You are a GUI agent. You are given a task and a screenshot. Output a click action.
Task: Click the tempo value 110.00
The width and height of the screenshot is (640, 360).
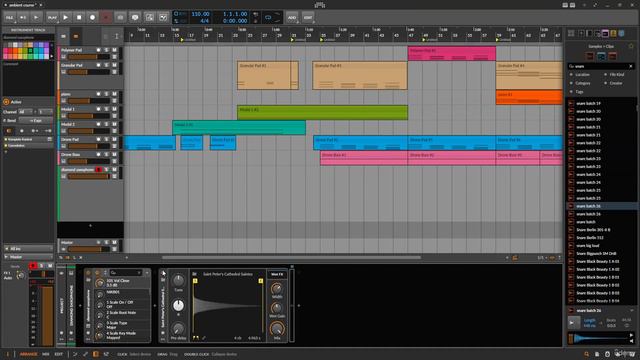pyautogui.click(x=200, y=14)
